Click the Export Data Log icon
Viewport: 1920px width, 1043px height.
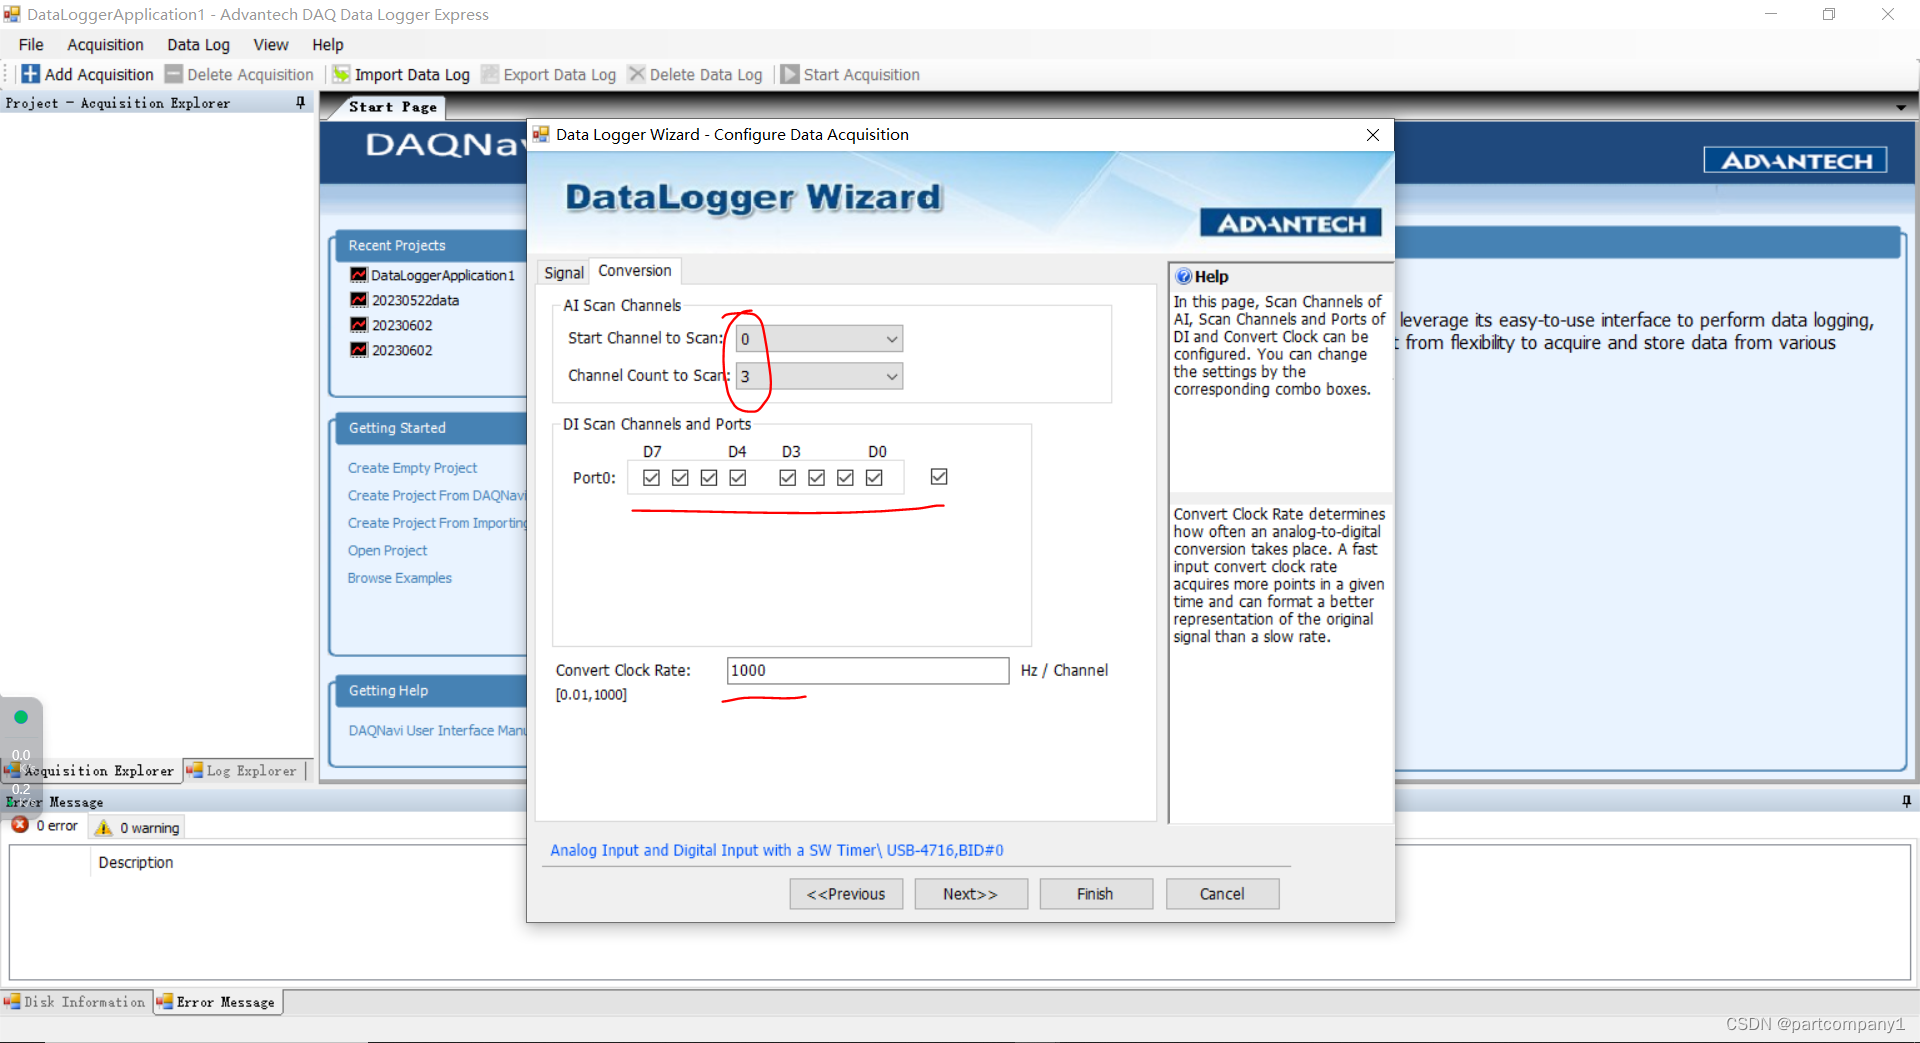[x=490, y=74]
